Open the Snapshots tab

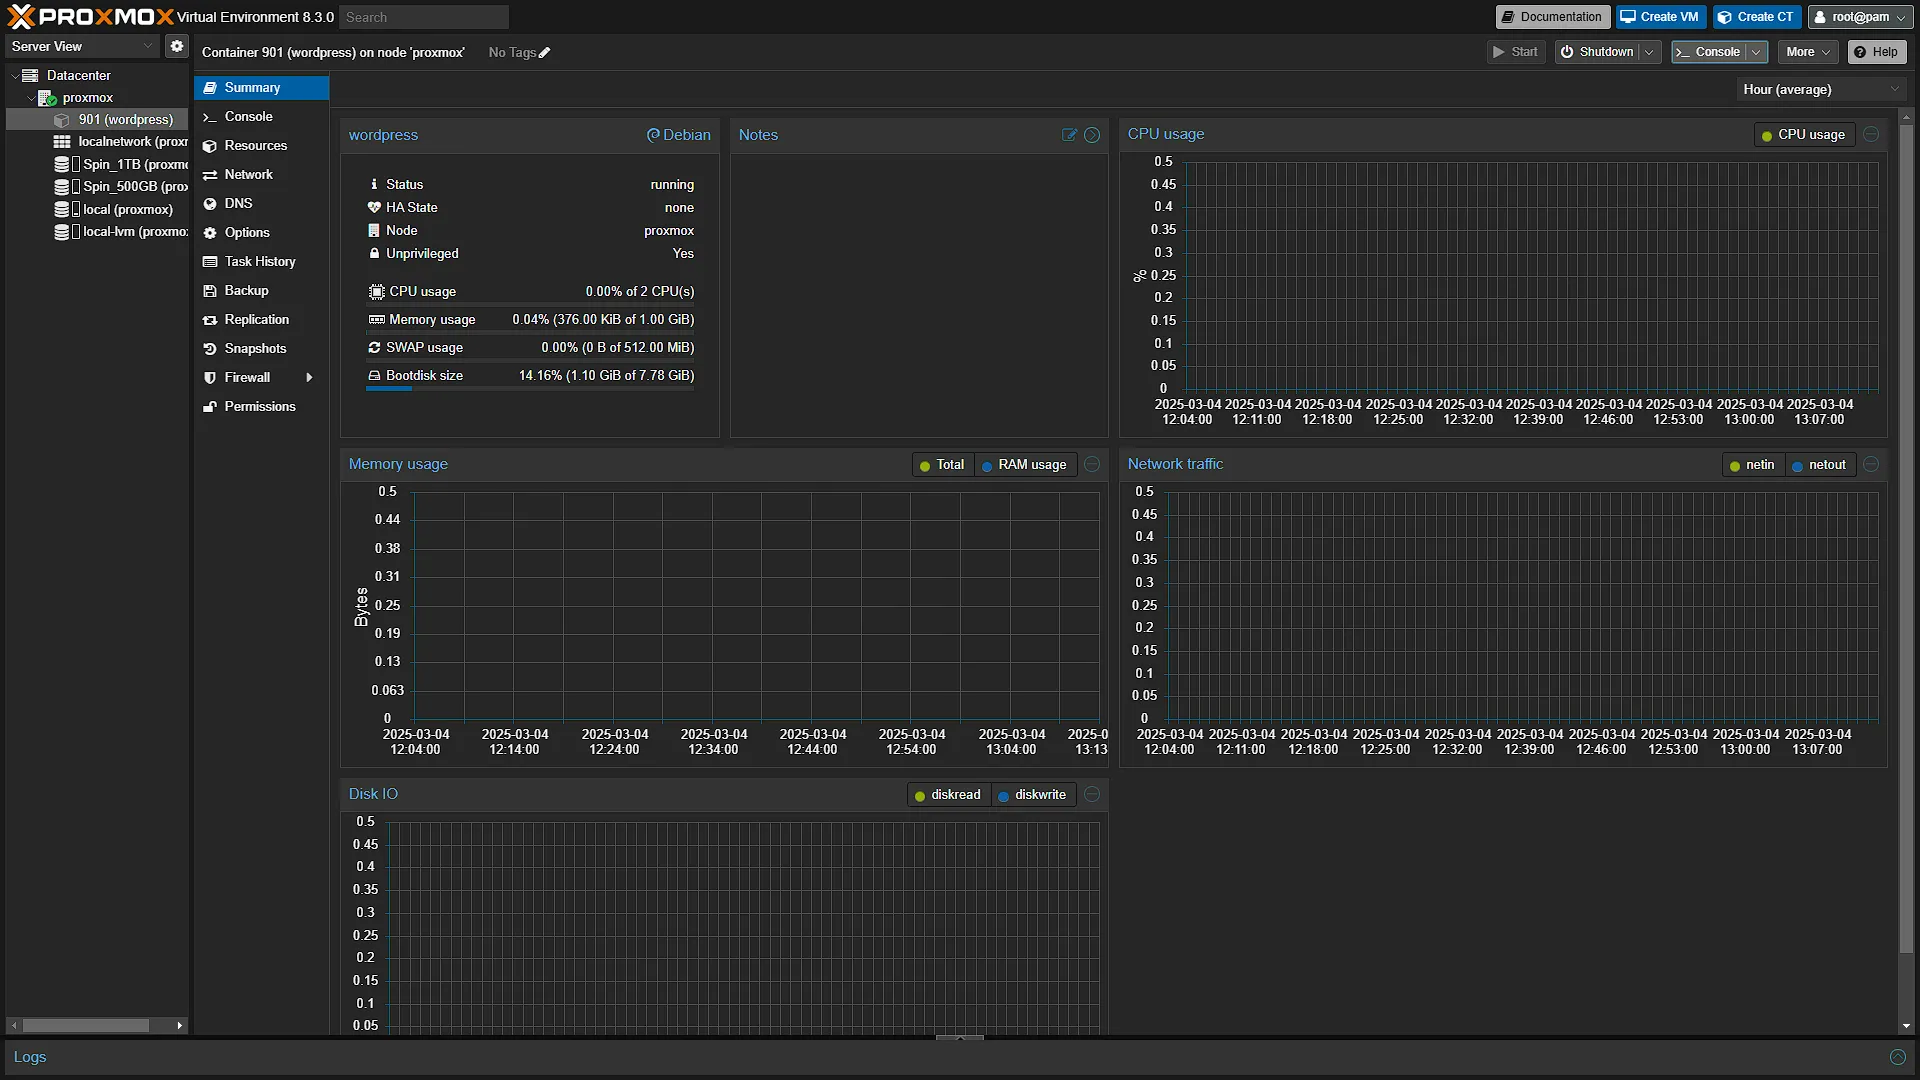point(261,349)
